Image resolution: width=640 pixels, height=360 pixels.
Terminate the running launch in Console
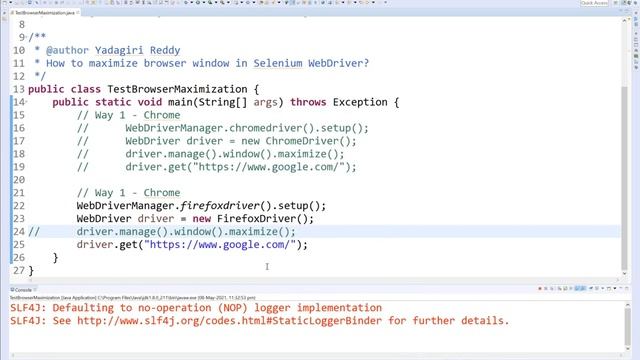pyautogui.click(x=540, y=289)
